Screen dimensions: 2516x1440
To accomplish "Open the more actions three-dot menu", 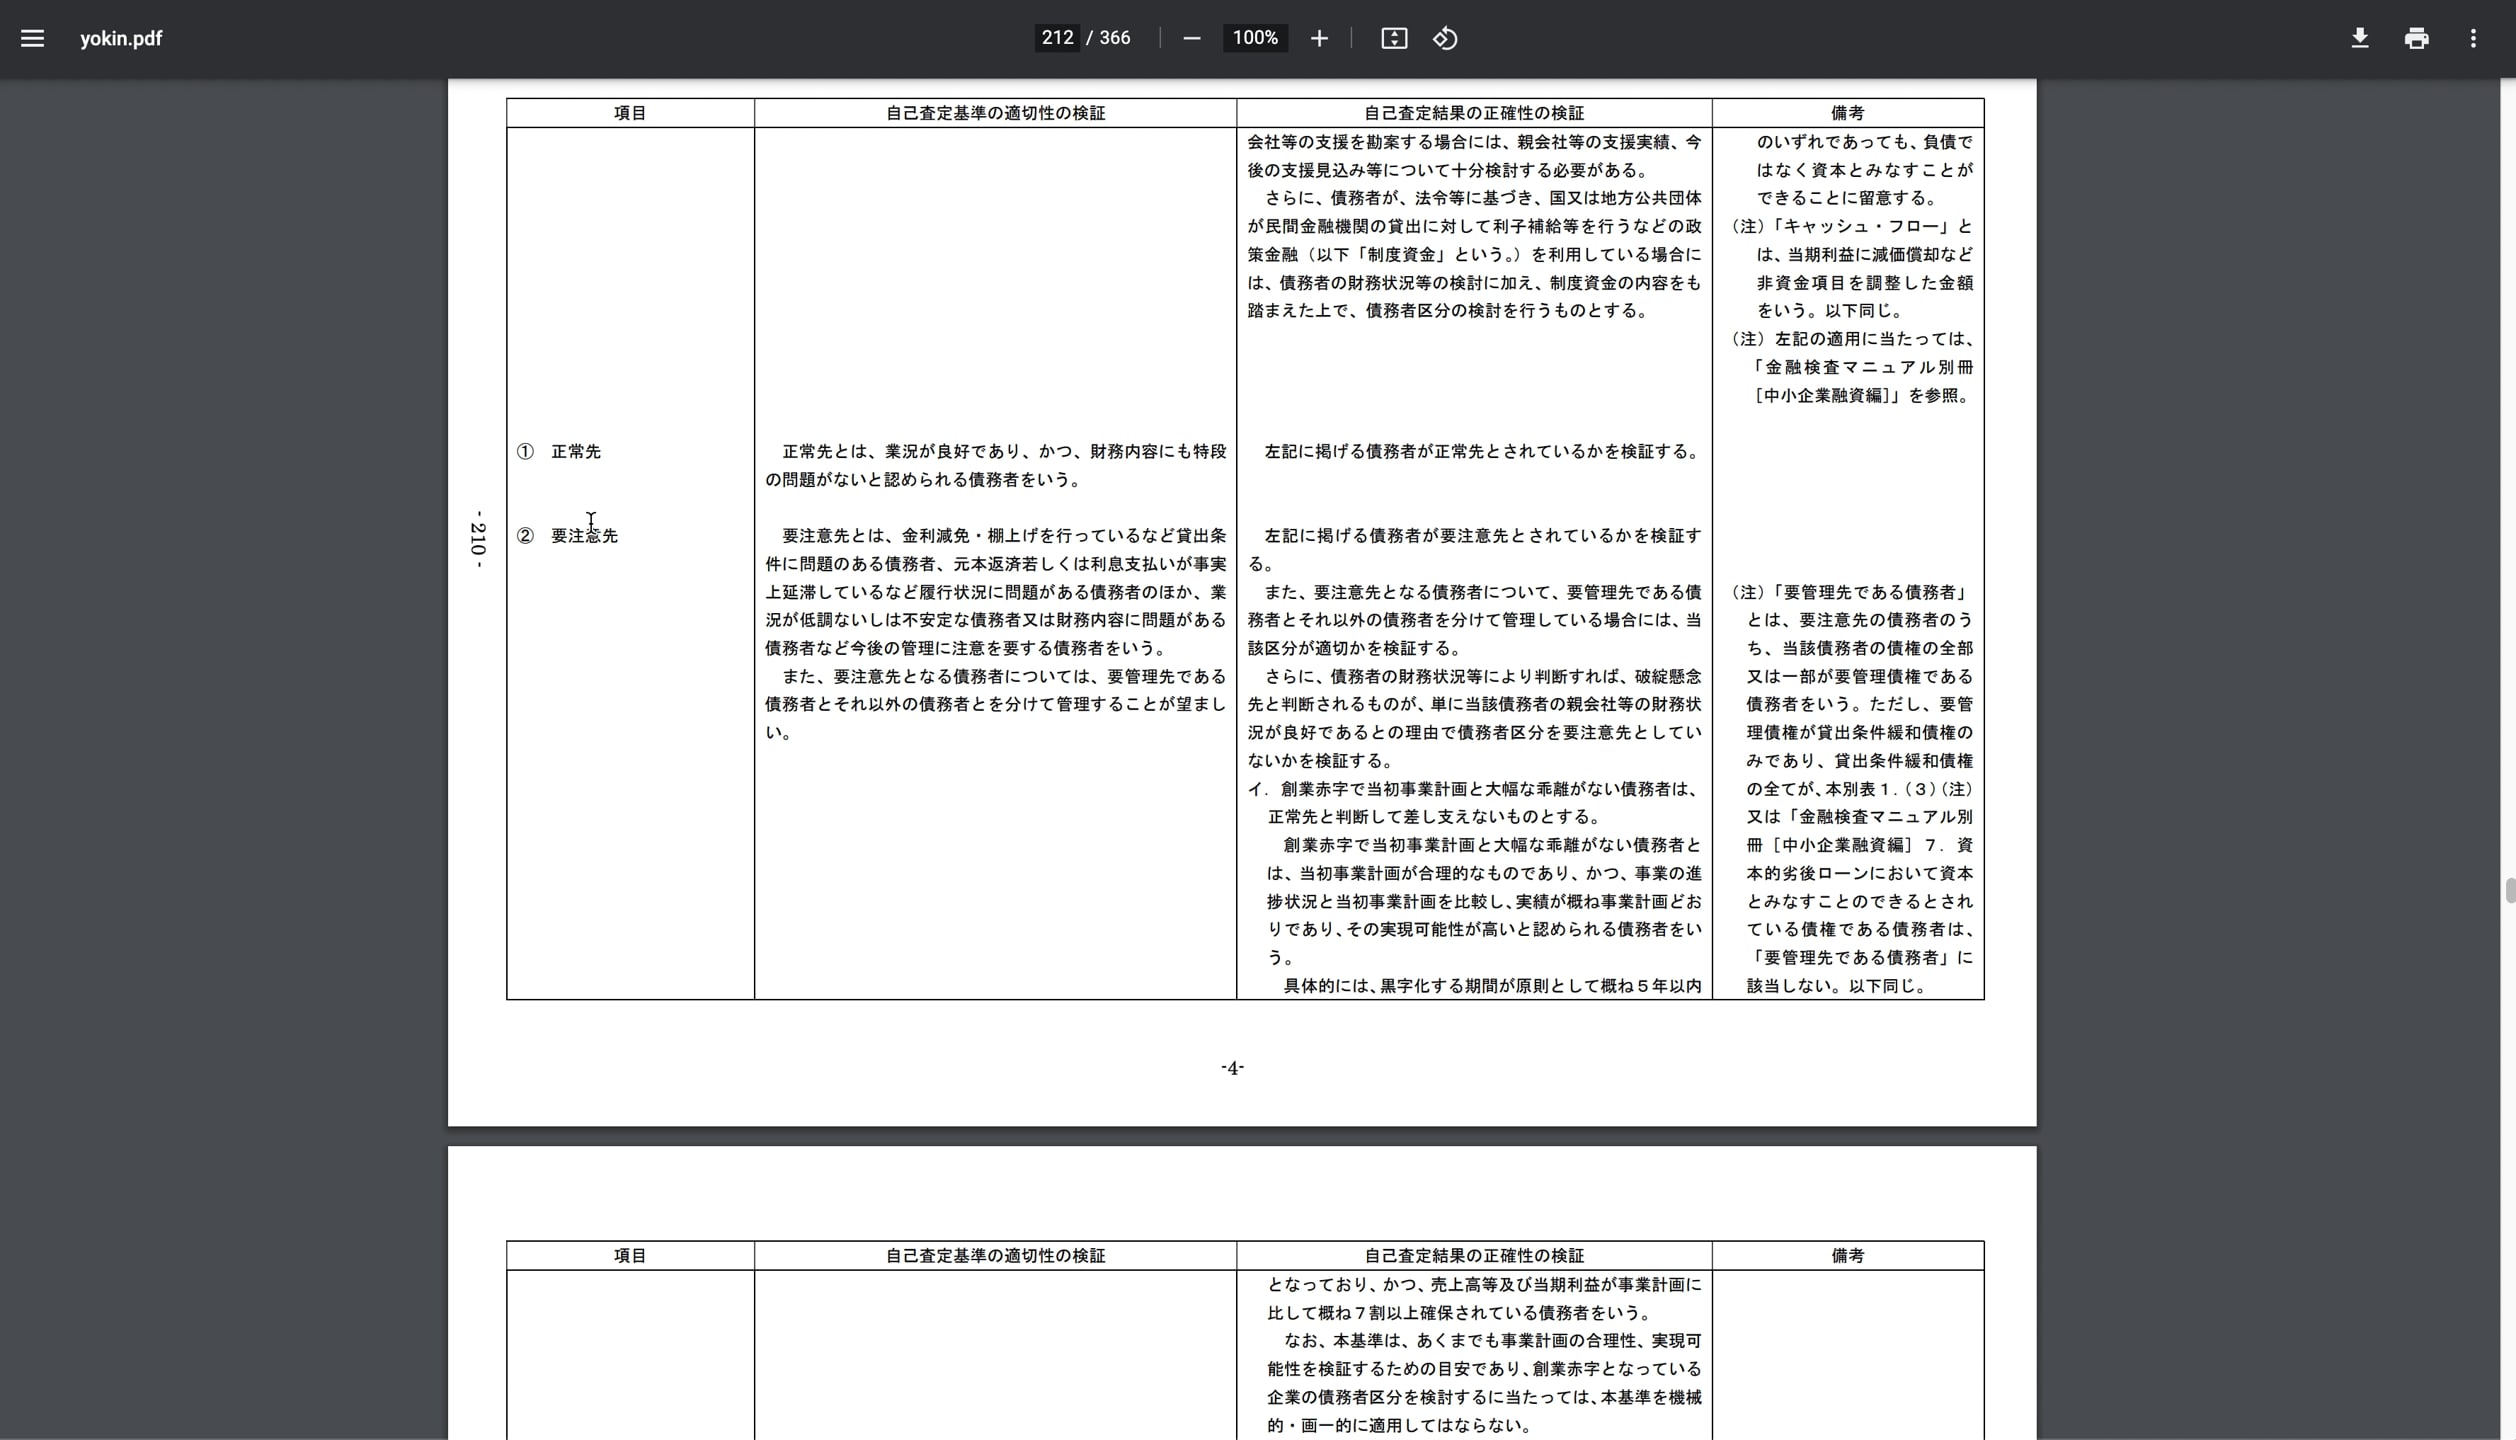I will click(2474, 38).
